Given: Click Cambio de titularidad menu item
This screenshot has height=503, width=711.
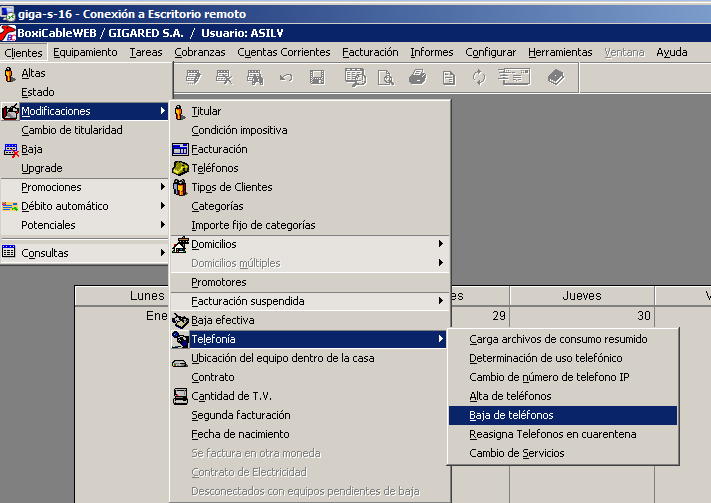Looking at the screenshot, I should point(71,130).
